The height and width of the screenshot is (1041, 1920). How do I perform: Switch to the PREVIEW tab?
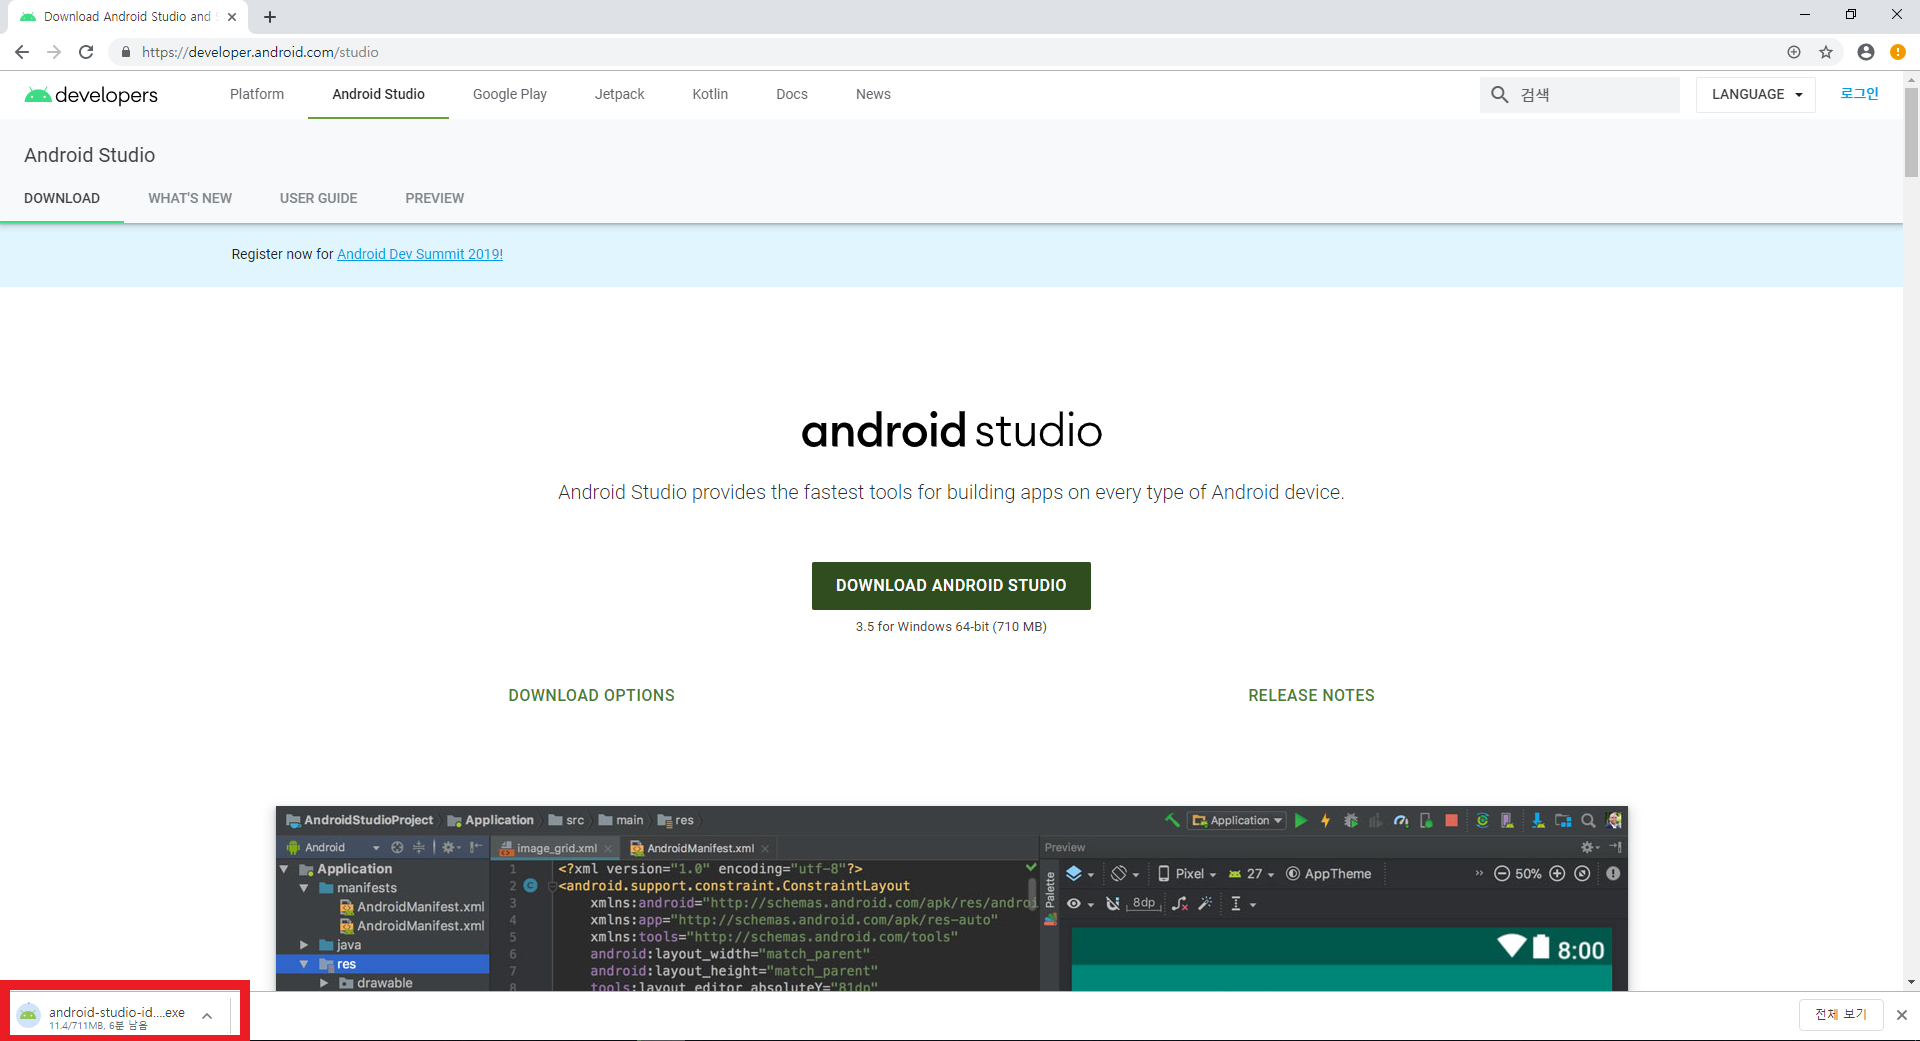(x=435, y=198)
